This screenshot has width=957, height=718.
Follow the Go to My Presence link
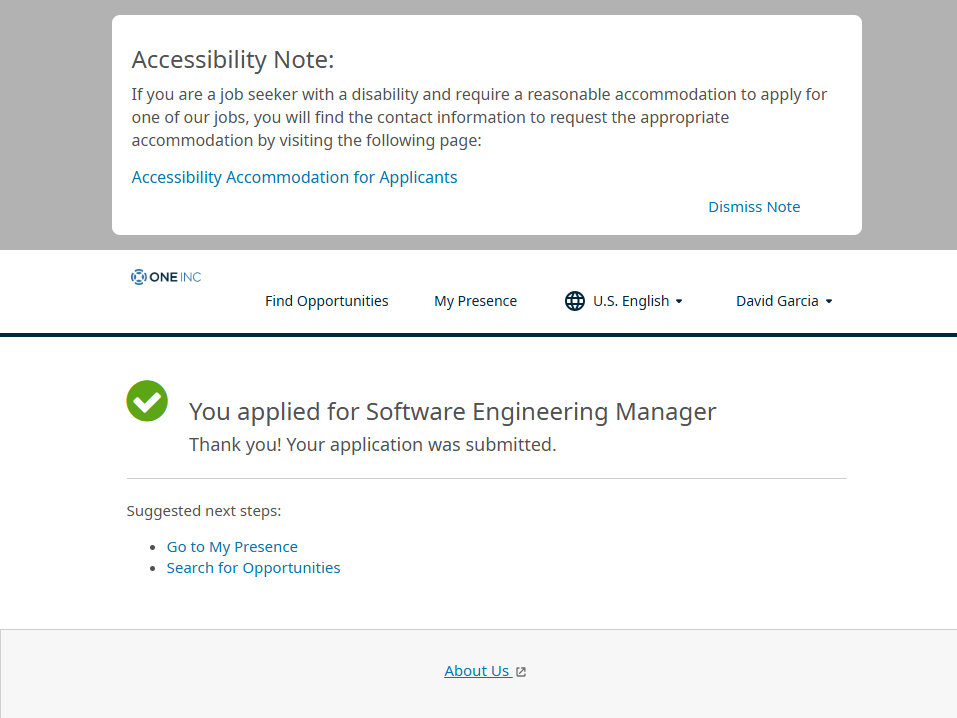pos(232,547)
